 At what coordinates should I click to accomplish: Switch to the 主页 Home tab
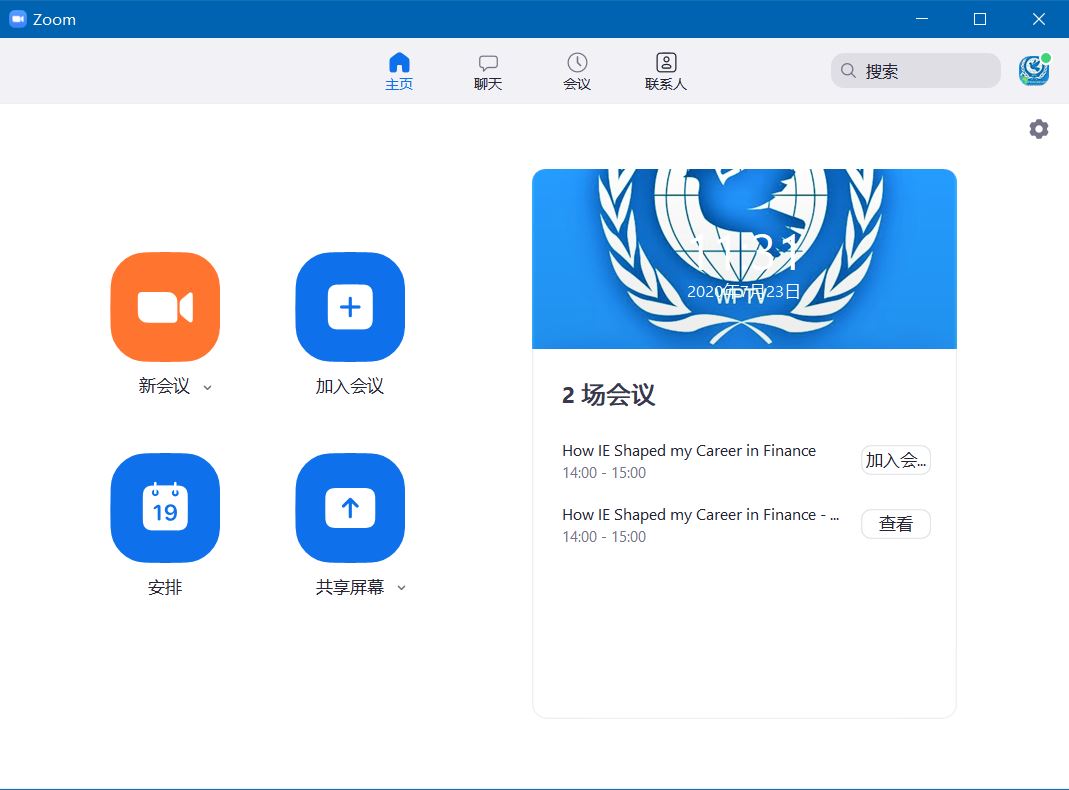[399, 72]
